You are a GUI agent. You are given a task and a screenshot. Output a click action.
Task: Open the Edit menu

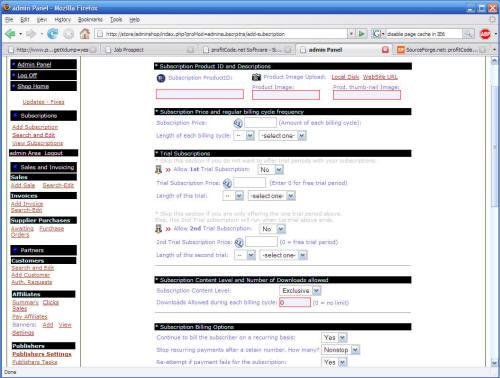[x=25, y=20]
